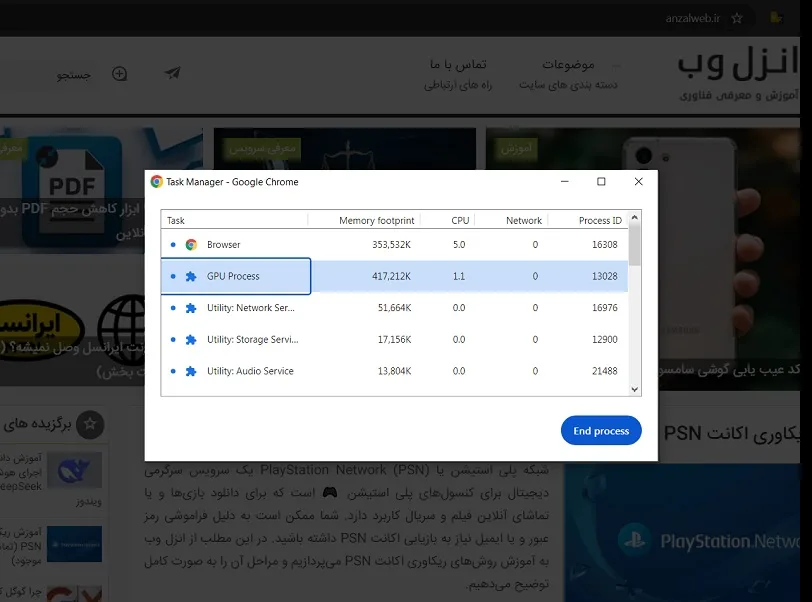The width and height of the screenshot is (812, 602).
Task: Click CPU value 5.0 in Browser row
Action: coord(459,245)
